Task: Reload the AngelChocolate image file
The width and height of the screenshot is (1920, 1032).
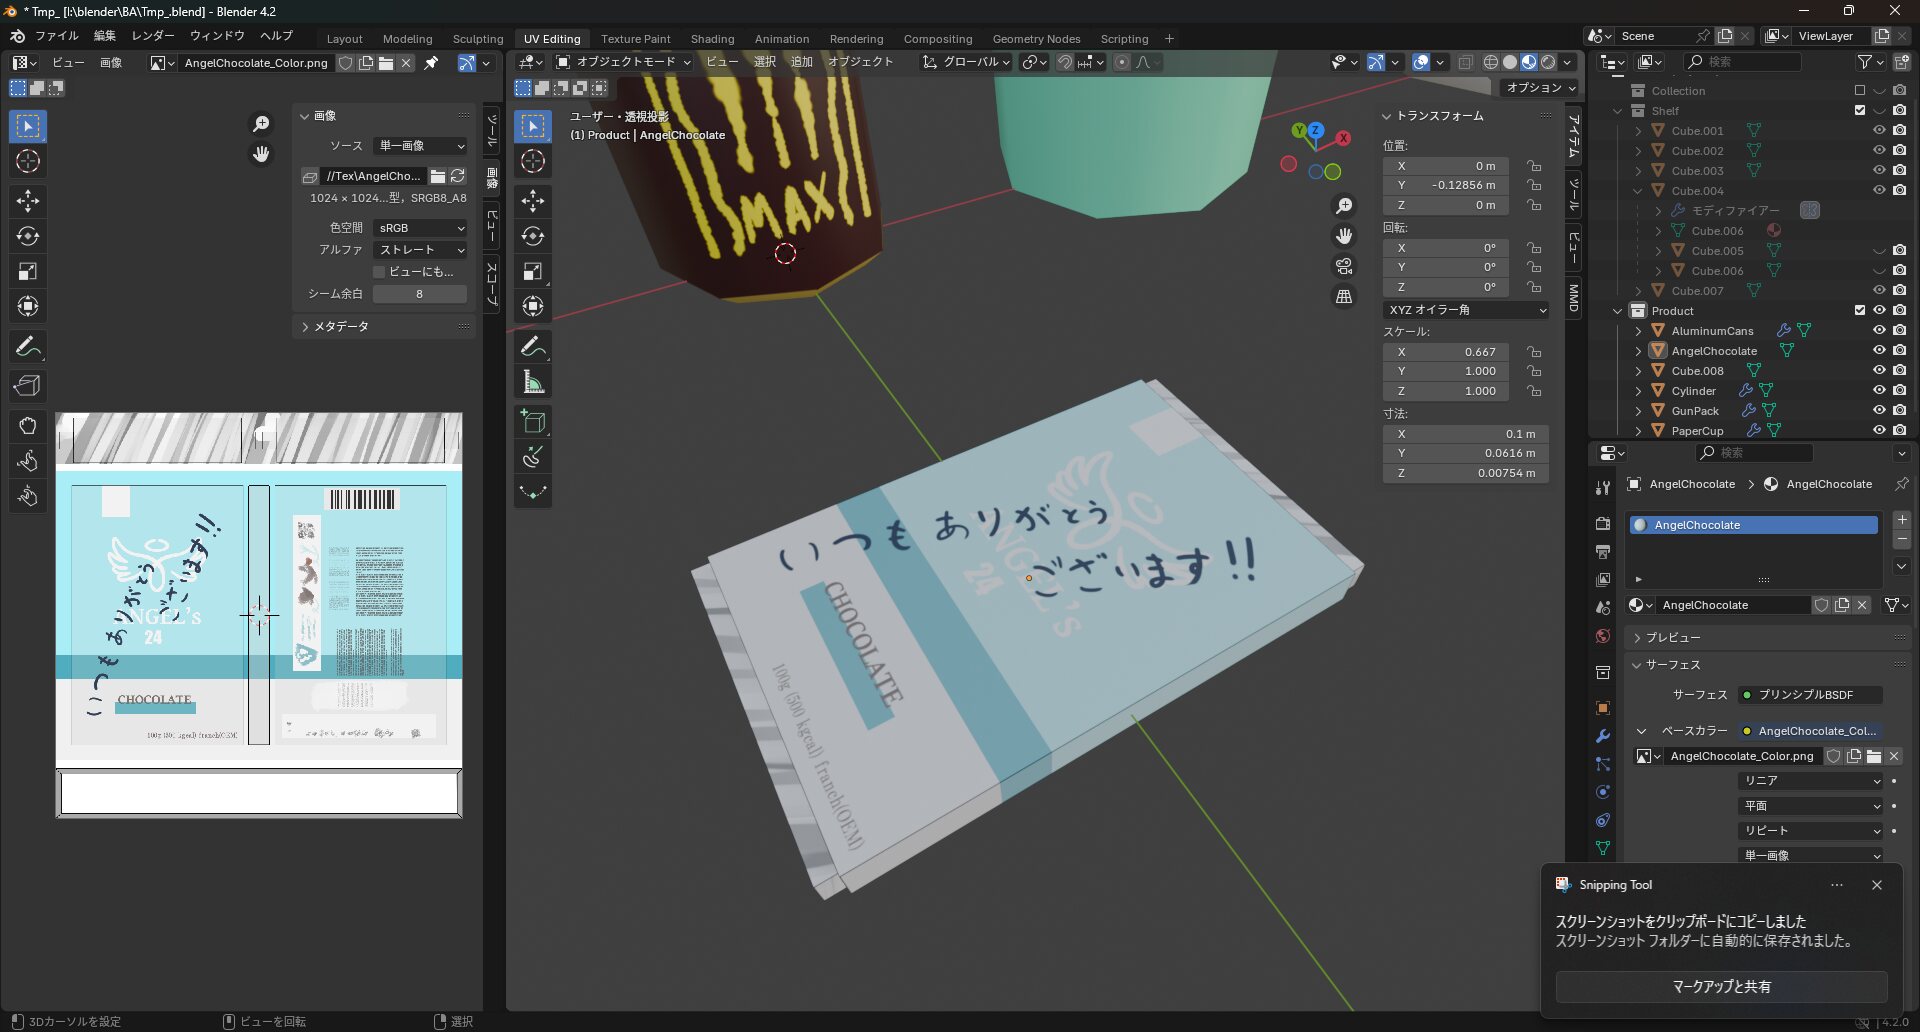Action: (458, 176)
